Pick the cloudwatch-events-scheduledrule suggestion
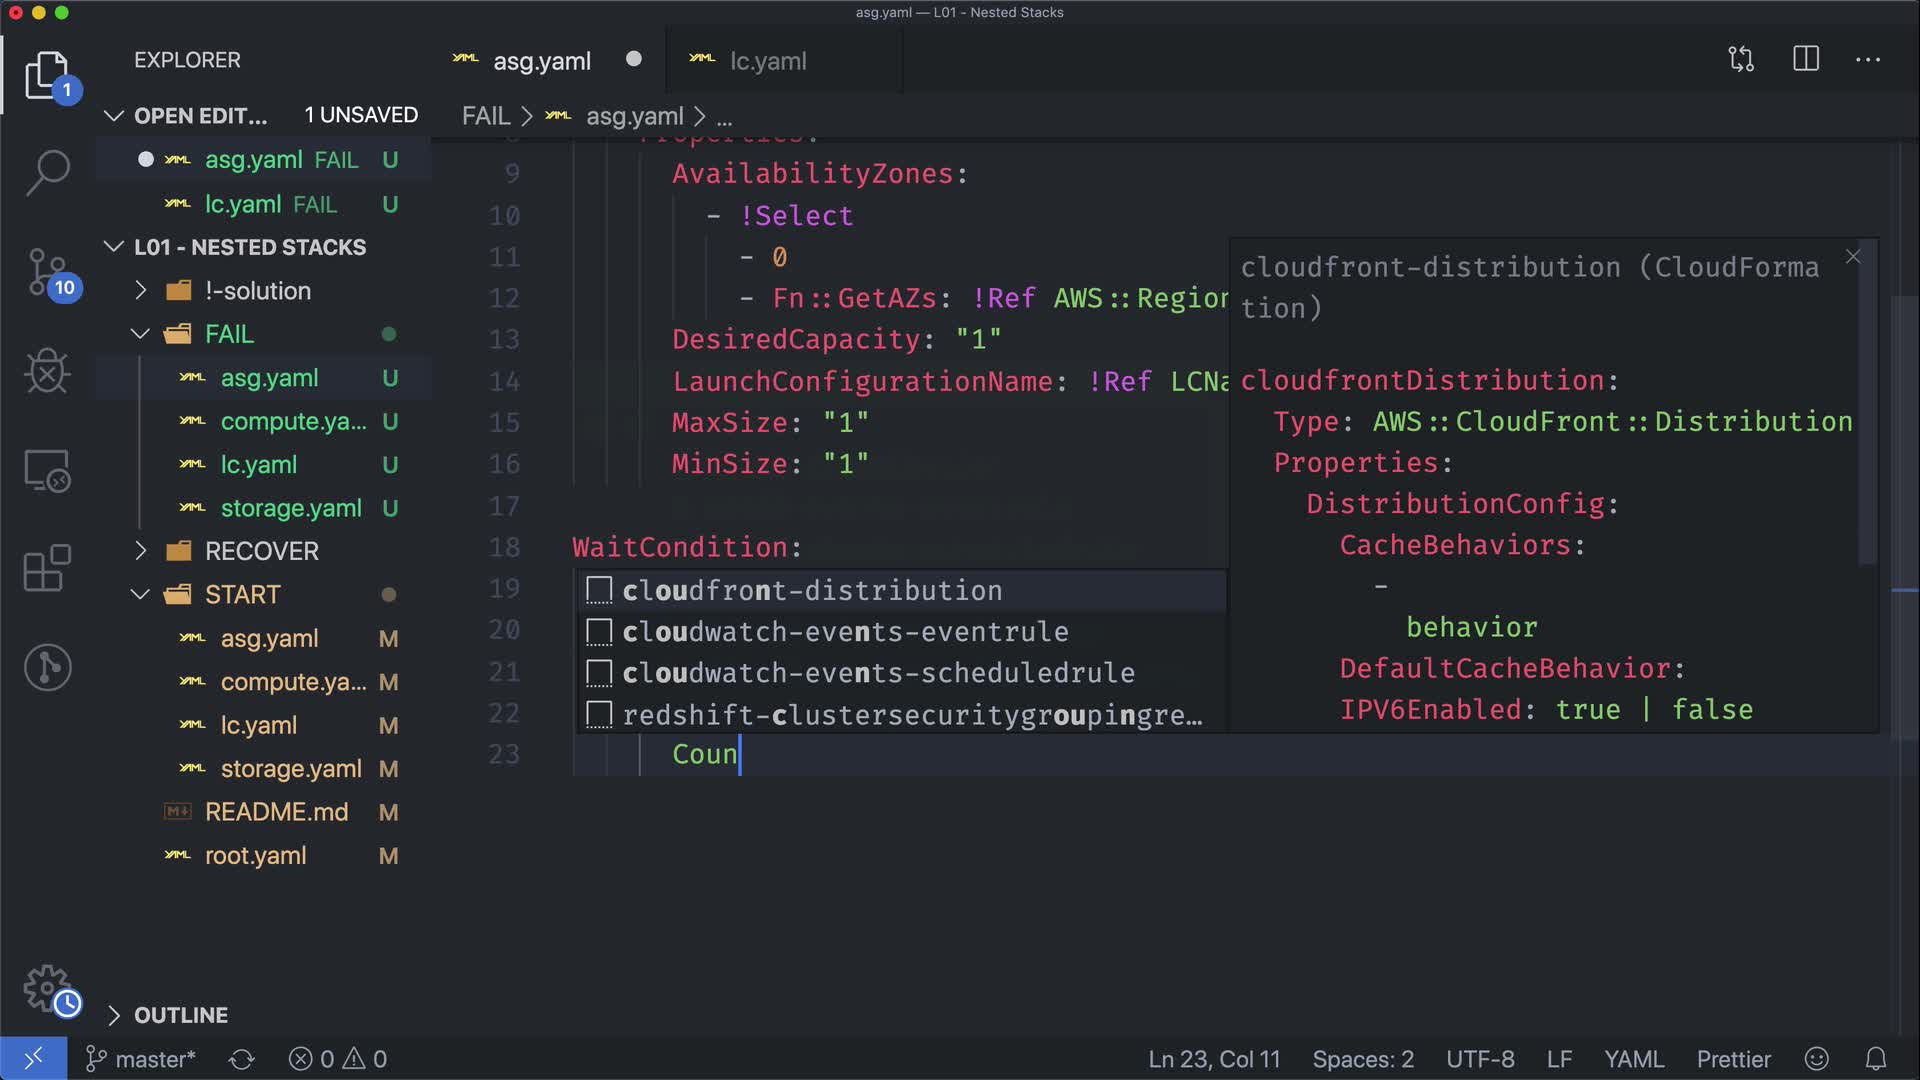Viewport: 1920px width, 1080px height. (x=878, y=674)
